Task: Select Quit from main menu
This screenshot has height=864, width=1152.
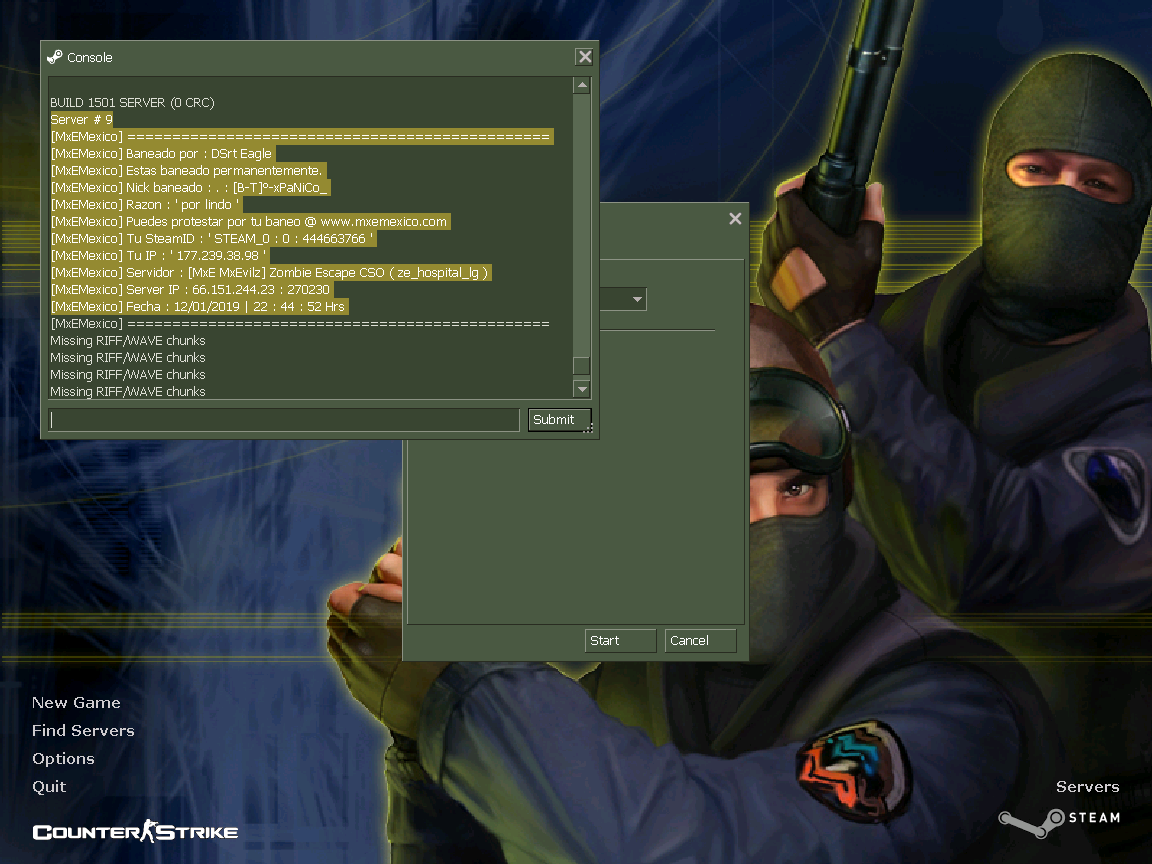Action: coord(49,786)
